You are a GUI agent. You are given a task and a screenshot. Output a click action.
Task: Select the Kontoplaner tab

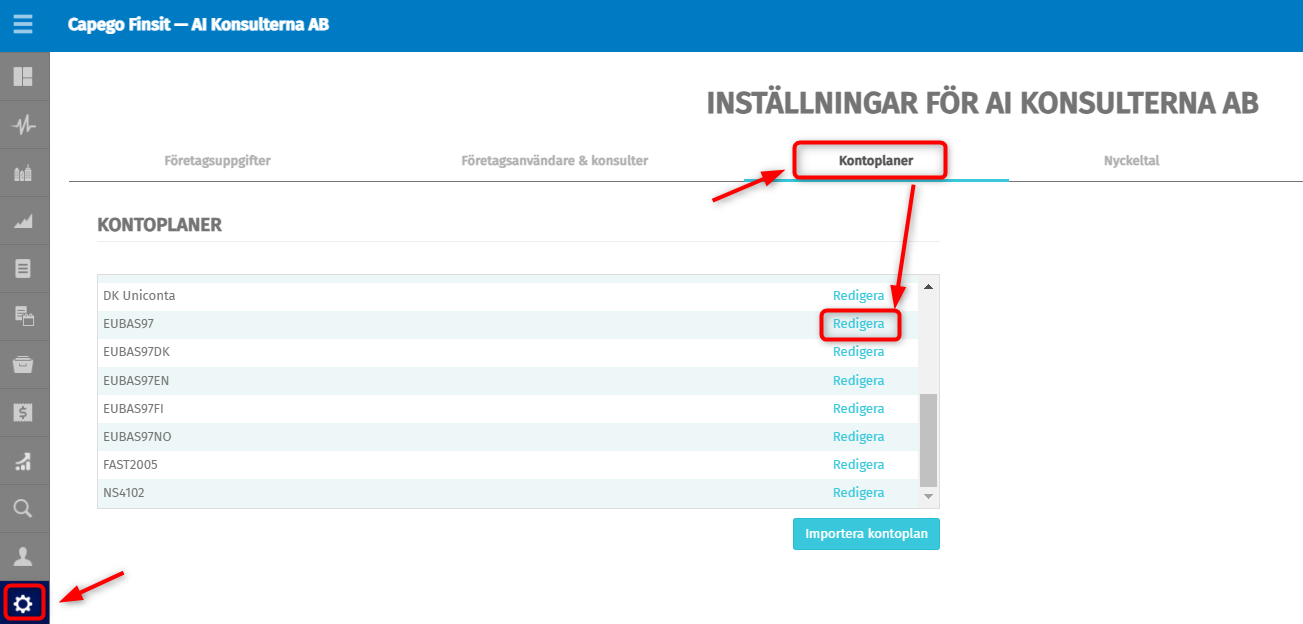coord(876,160)
